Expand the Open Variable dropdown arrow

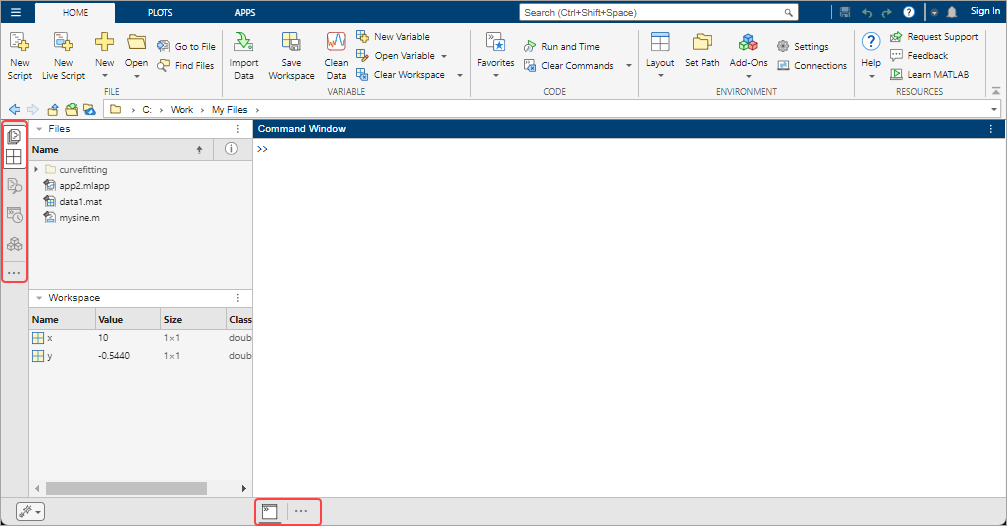point(444,56)
